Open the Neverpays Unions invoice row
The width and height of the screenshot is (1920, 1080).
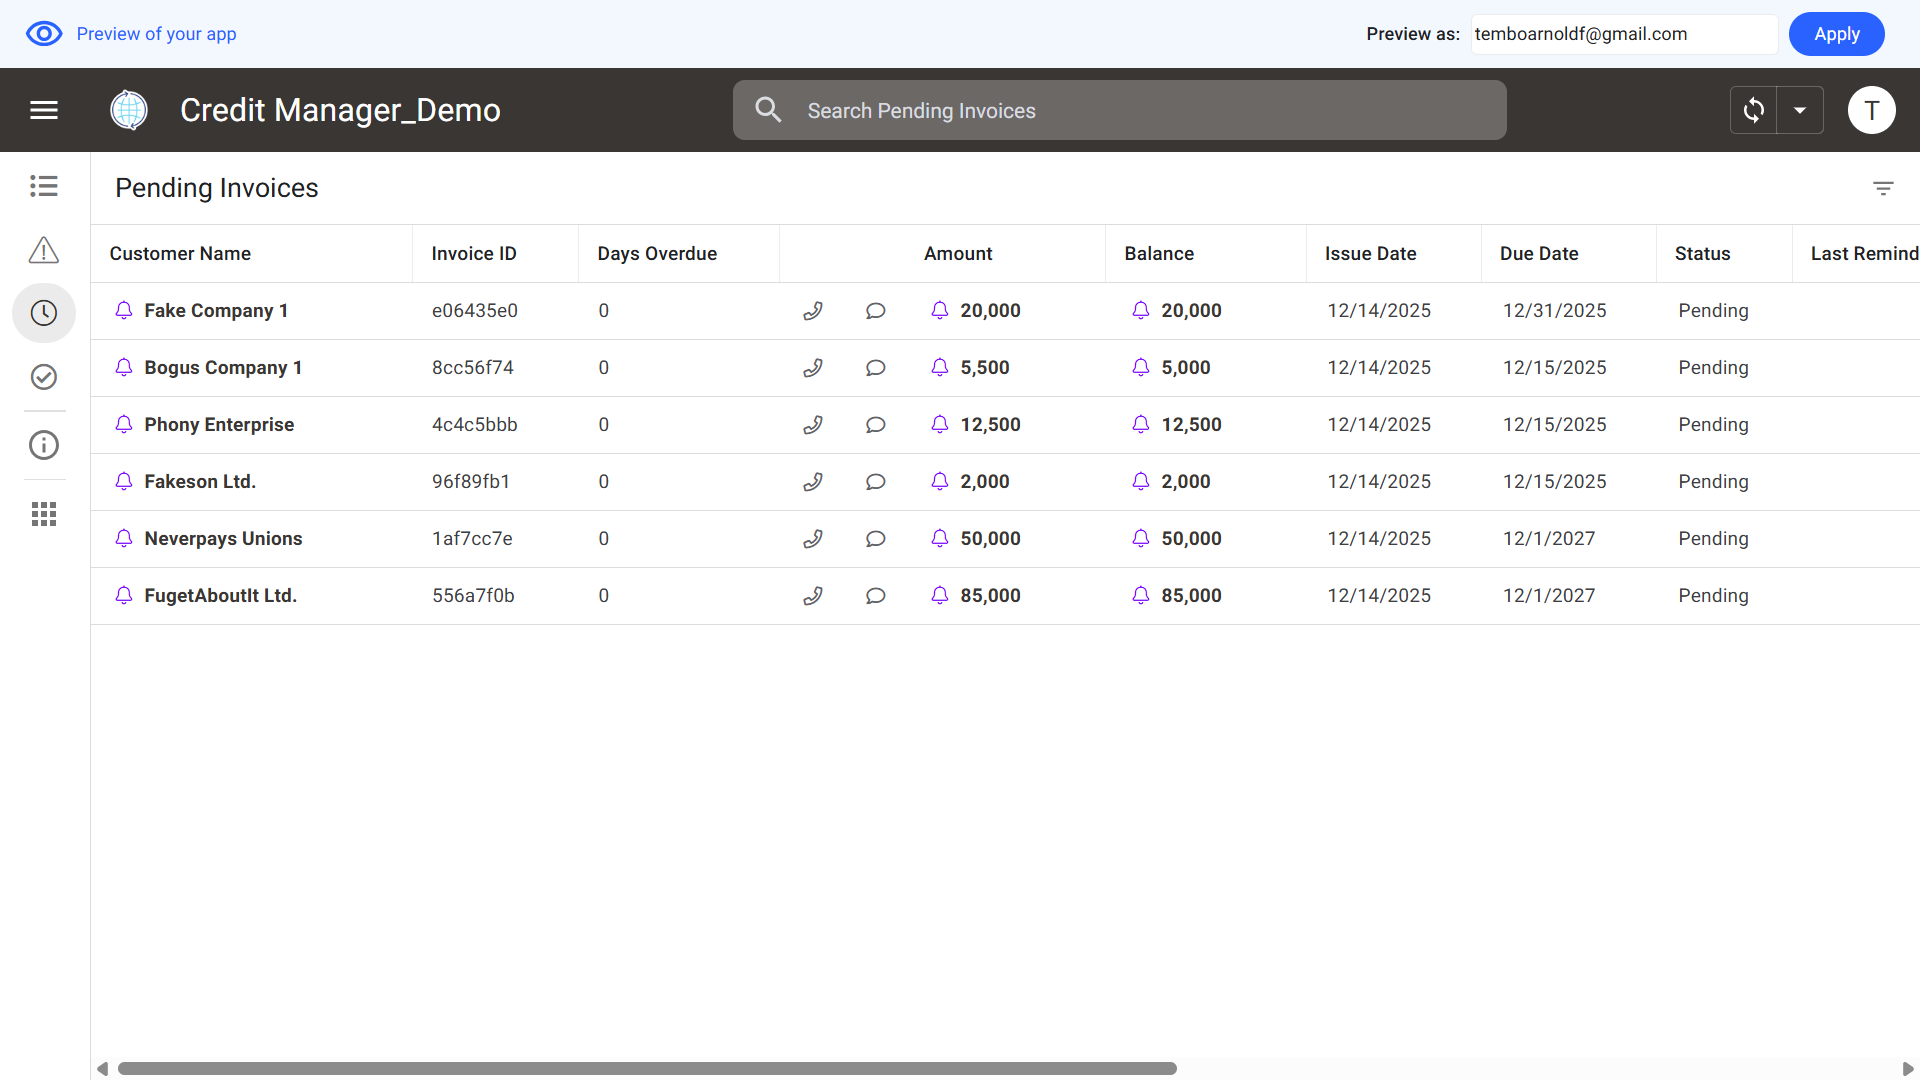pos(223,539)
